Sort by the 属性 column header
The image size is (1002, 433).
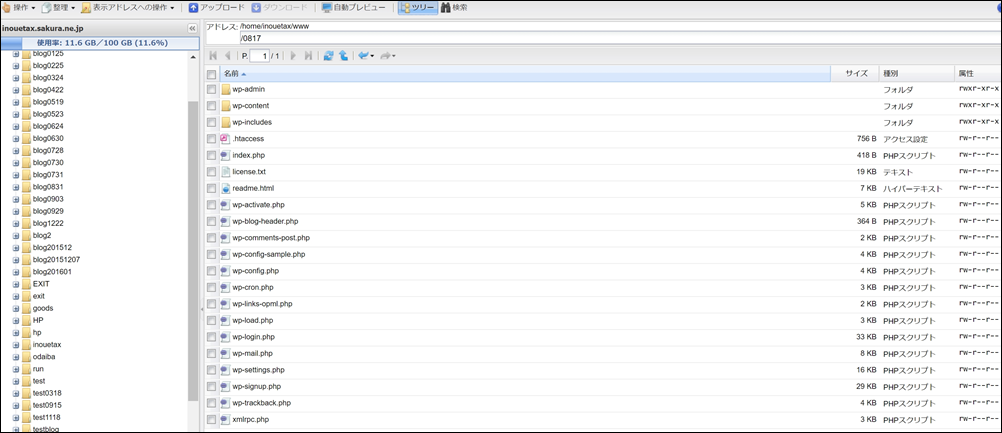(x=978, y=73)
